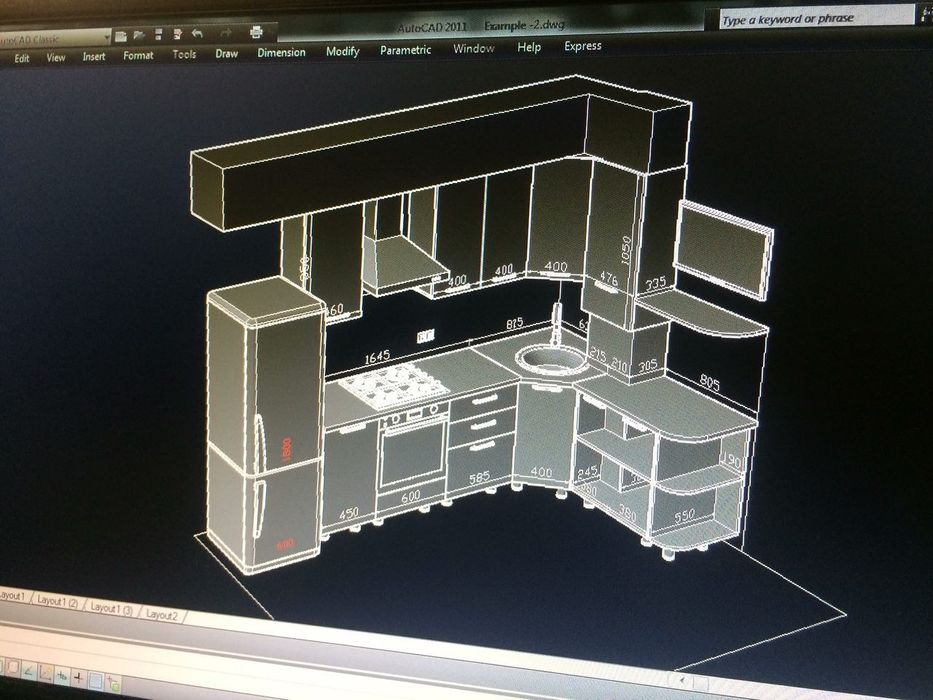The height and width of the screenshot is (700, 933).
Task: Open the Edit menu
Action: [22, 58]
